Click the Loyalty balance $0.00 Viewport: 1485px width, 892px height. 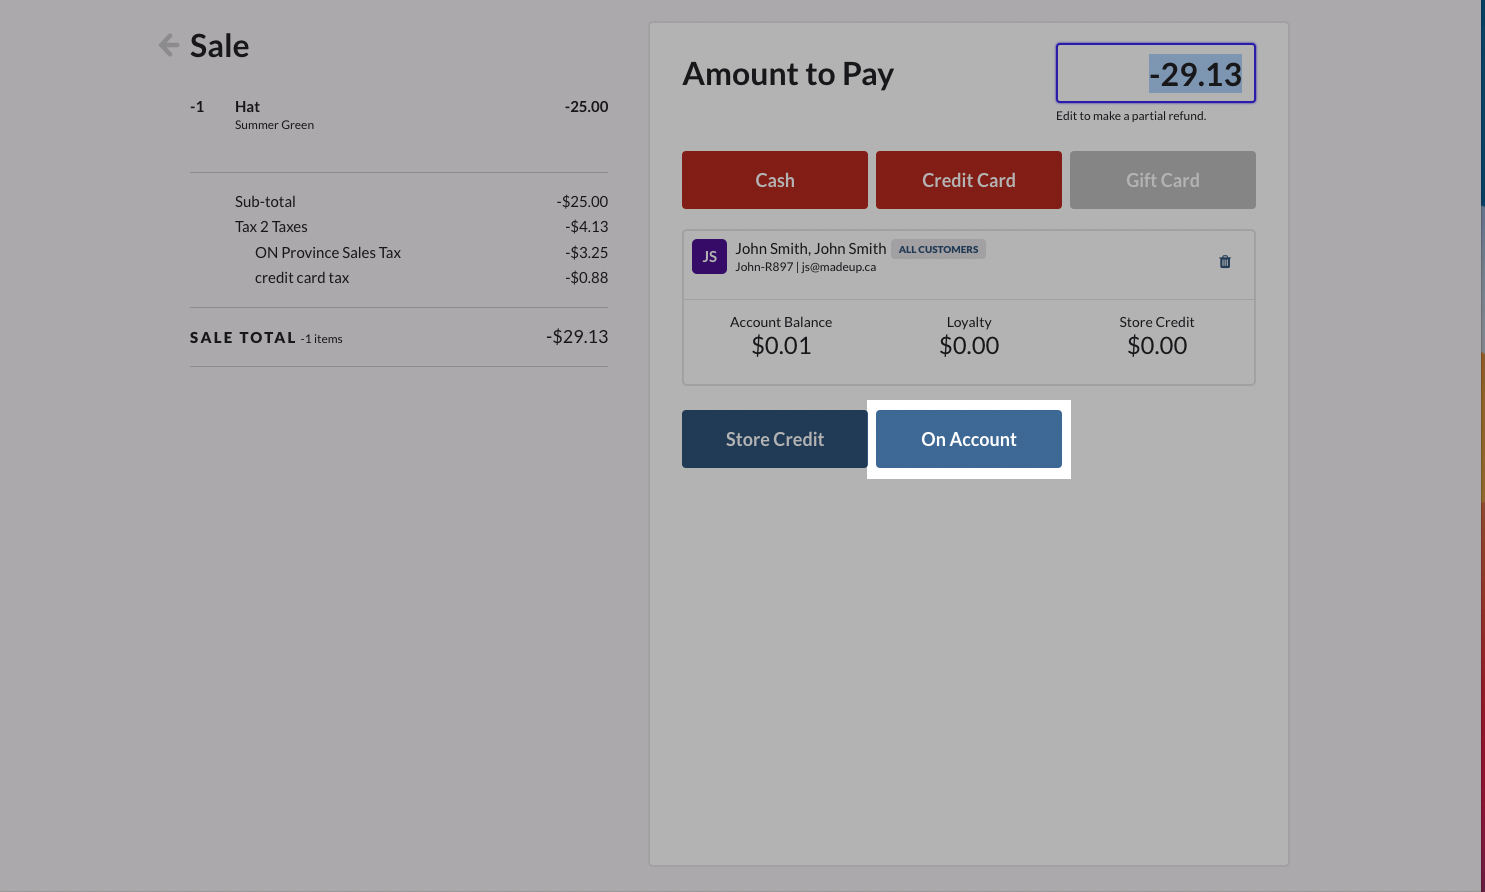pyautogui.click(x=968, y=345)
